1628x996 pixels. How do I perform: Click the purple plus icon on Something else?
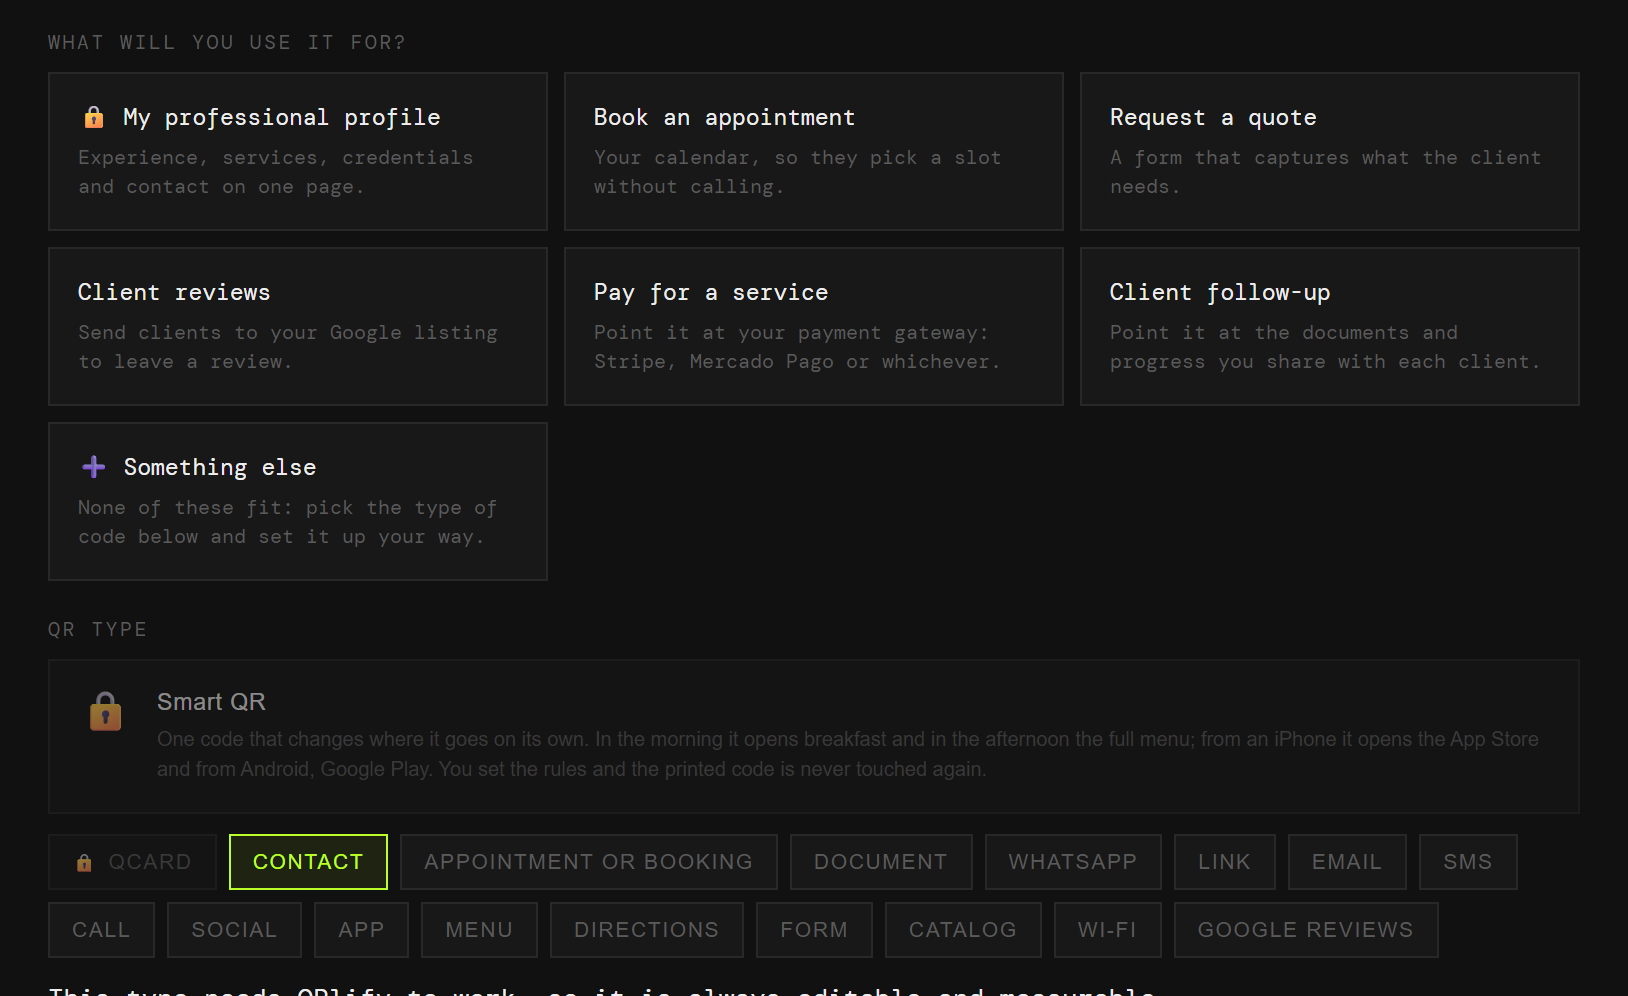(x=94, y=467)
